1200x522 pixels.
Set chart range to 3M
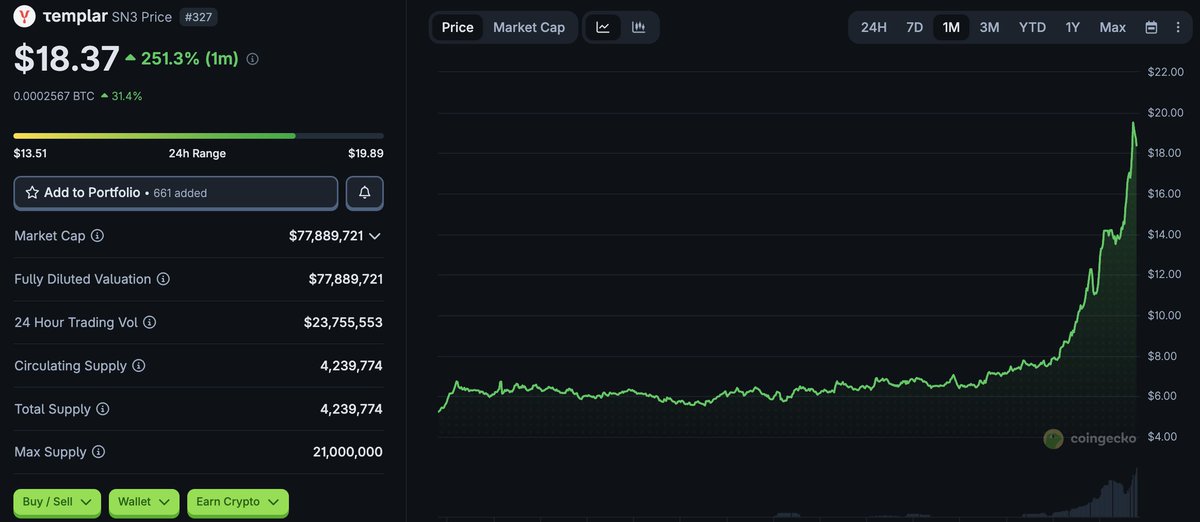pyautogui.click(x=989, y=27)
